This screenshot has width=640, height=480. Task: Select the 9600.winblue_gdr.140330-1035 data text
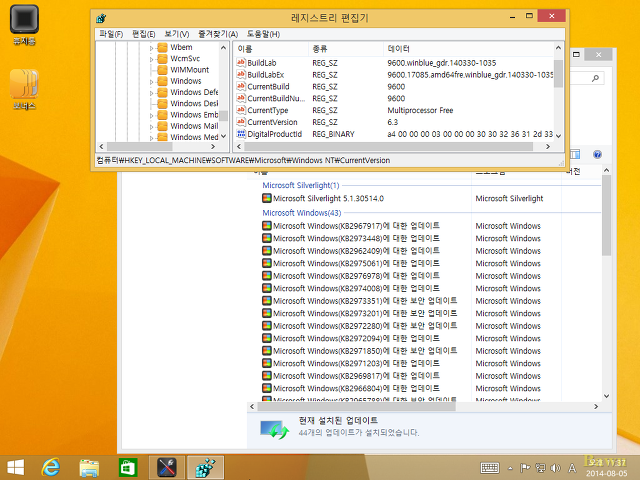[x=442, y=63]
